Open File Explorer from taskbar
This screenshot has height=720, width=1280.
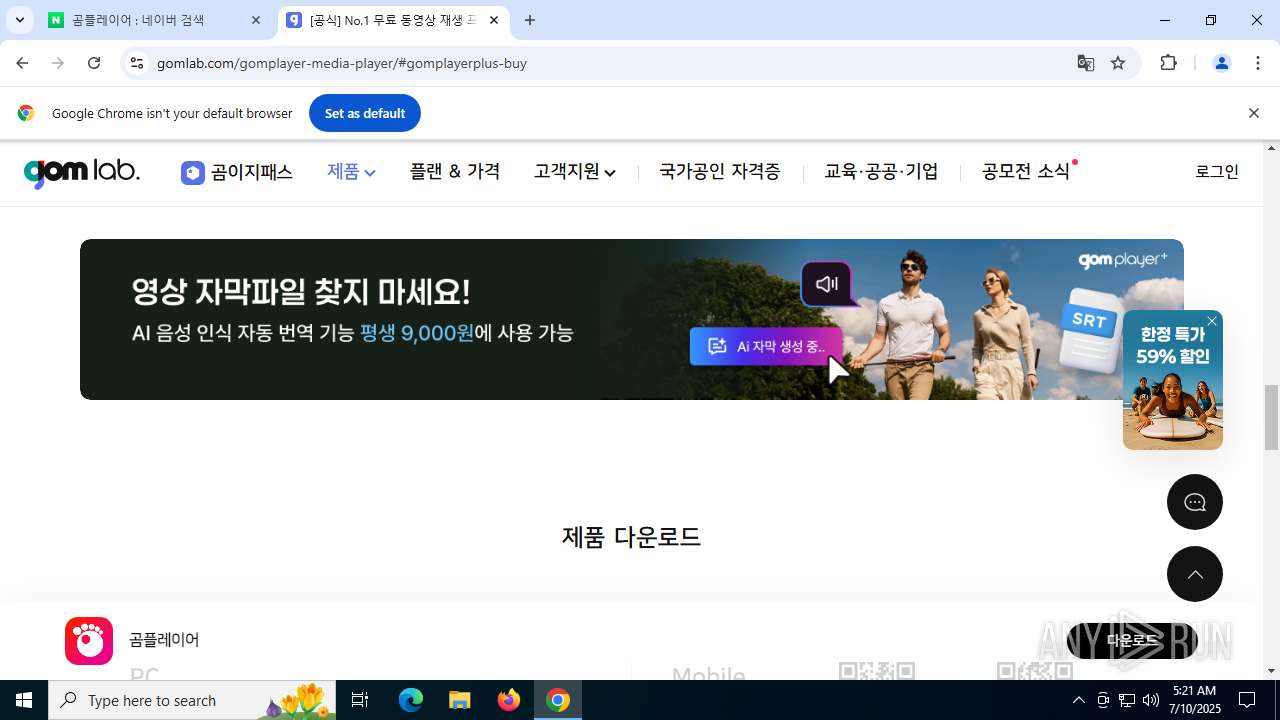(x=459, y=700)
